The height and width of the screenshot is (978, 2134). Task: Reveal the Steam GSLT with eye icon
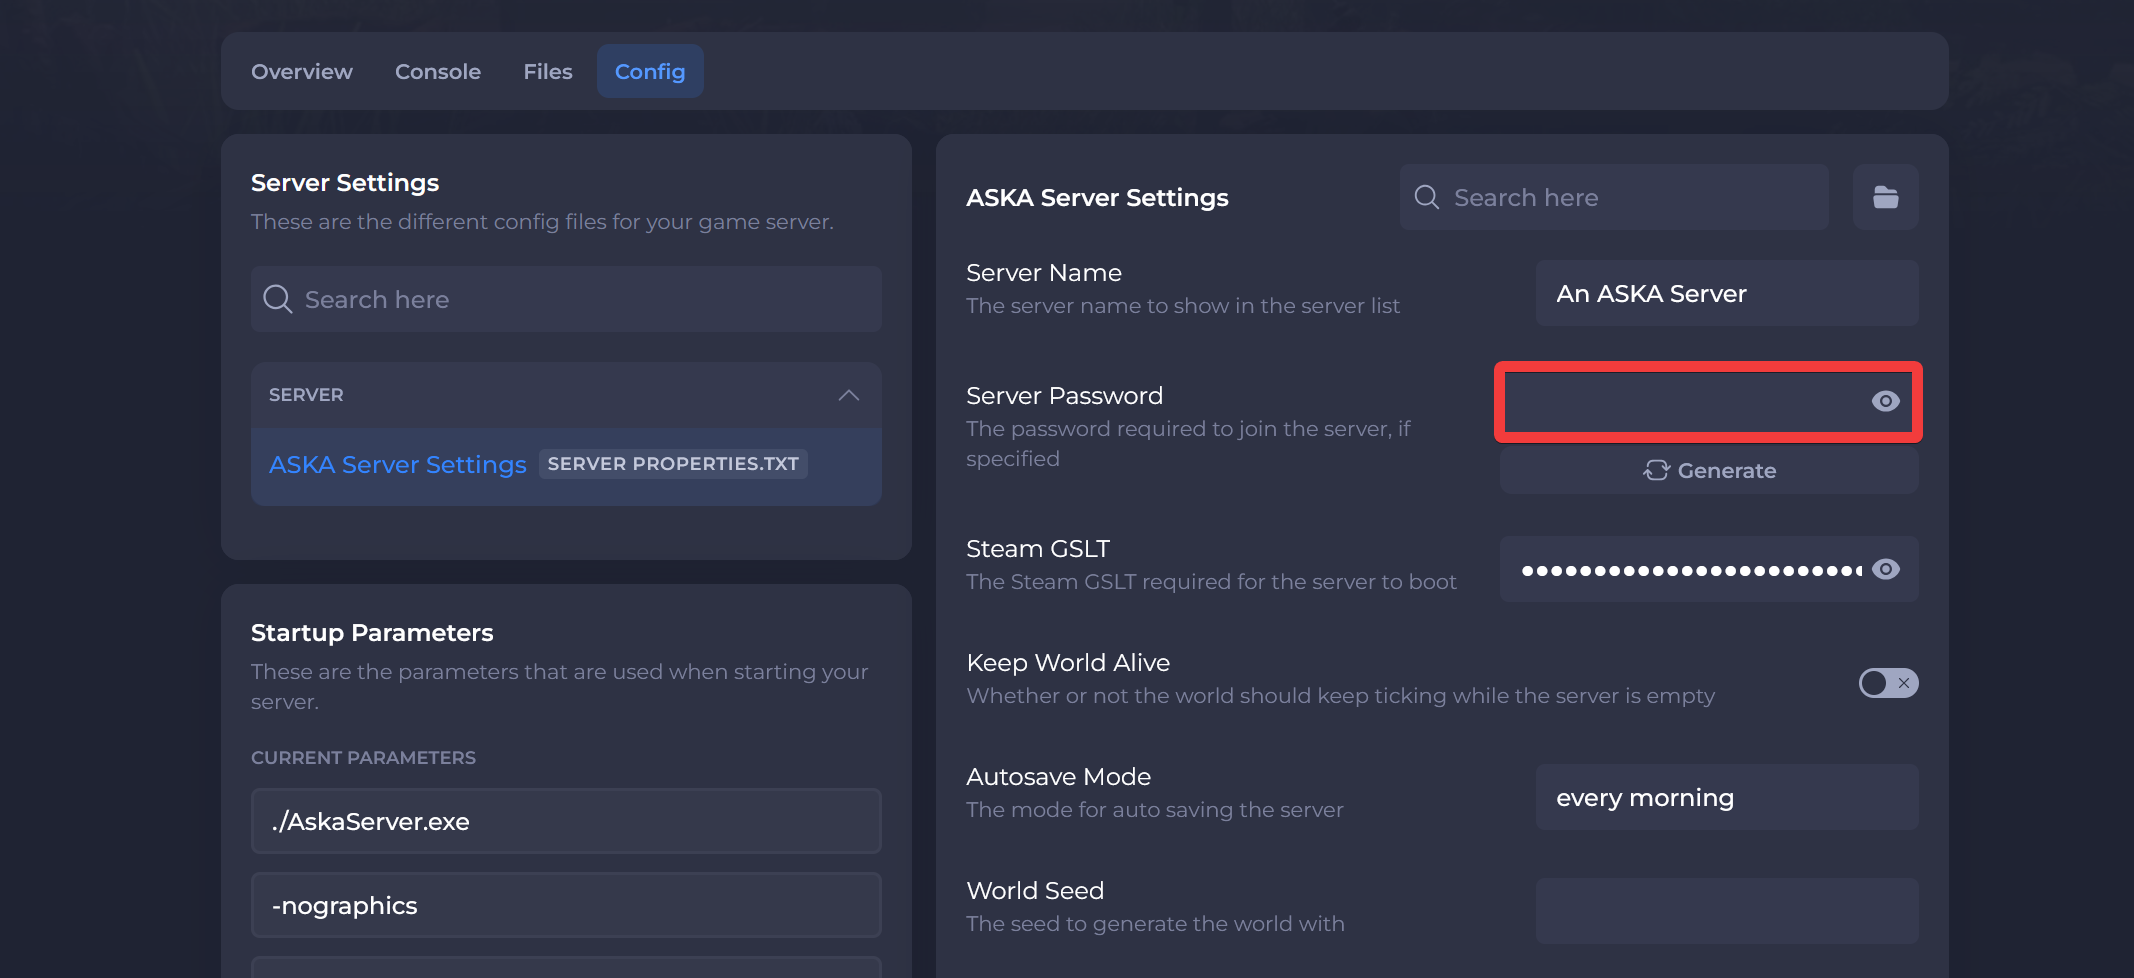pyautogui.click(x=1885, y=569)
